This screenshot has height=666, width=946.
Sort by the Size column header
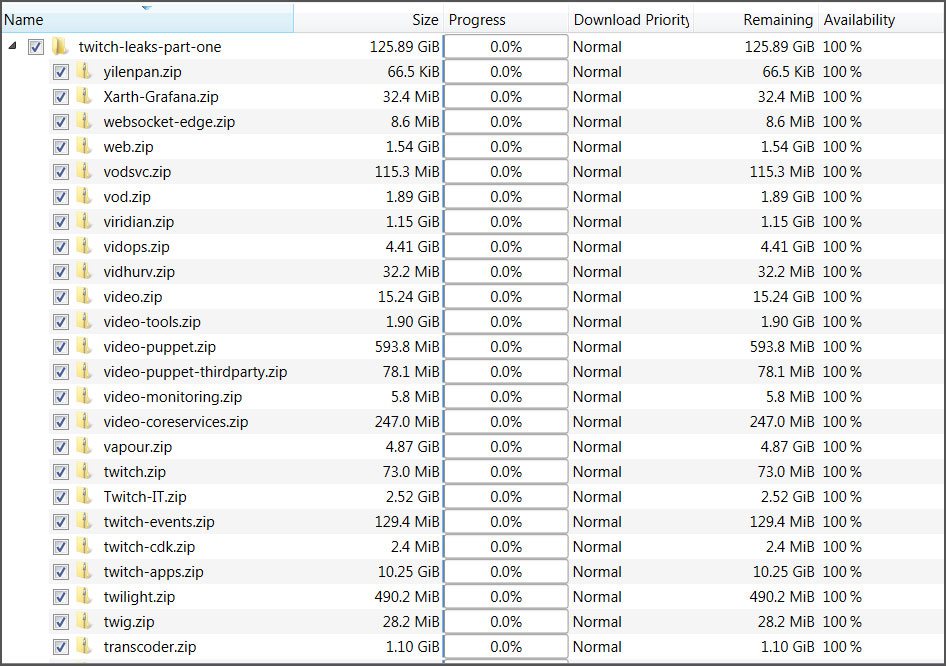tap(369, 19)
